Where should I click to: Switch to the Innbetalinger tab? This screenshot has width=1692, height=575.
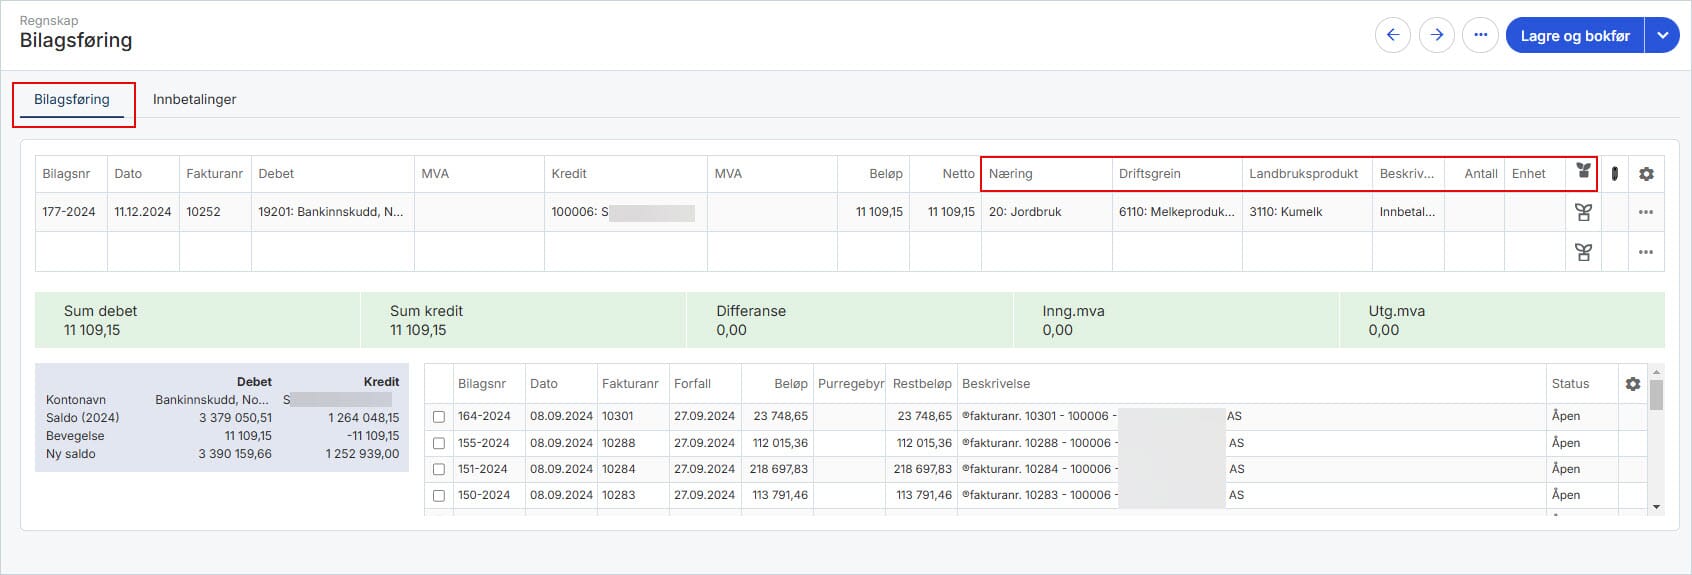coord(194,100)
